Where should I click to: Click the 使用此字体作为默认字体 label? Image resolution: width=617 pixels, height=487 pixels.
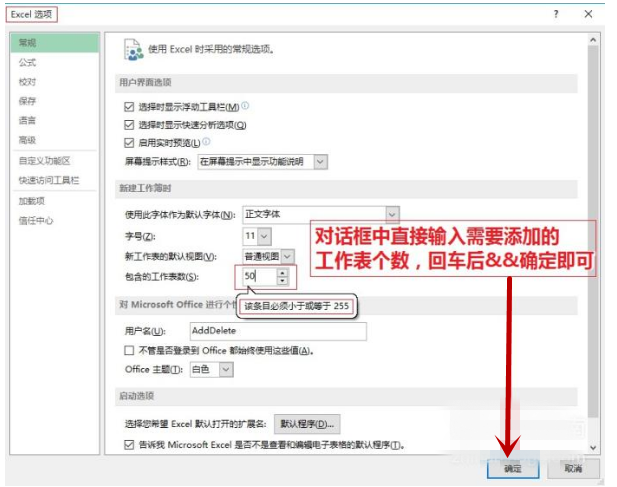[x=180, y=215]
